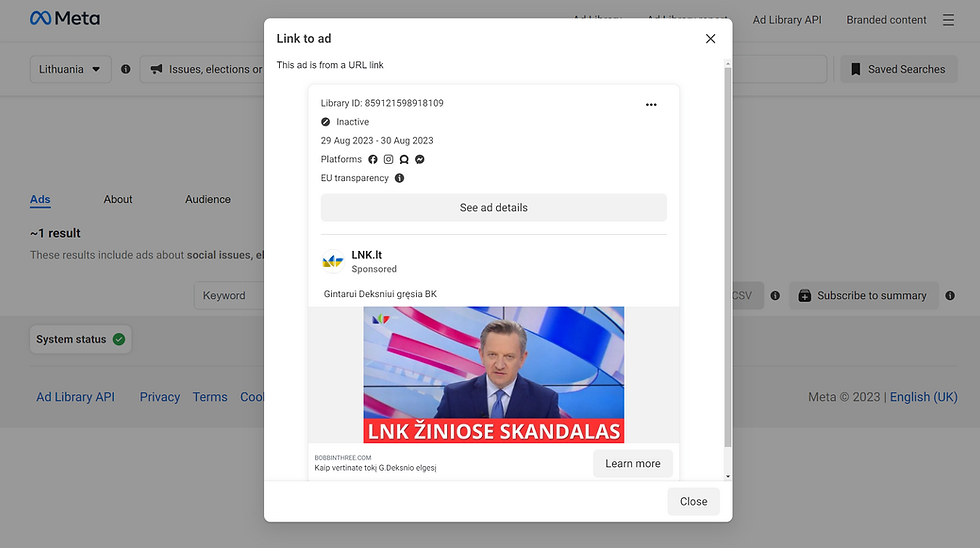Click info icon after Subscribe to summary
Viewport: 980px width, 548px height.
coord(950,296)
